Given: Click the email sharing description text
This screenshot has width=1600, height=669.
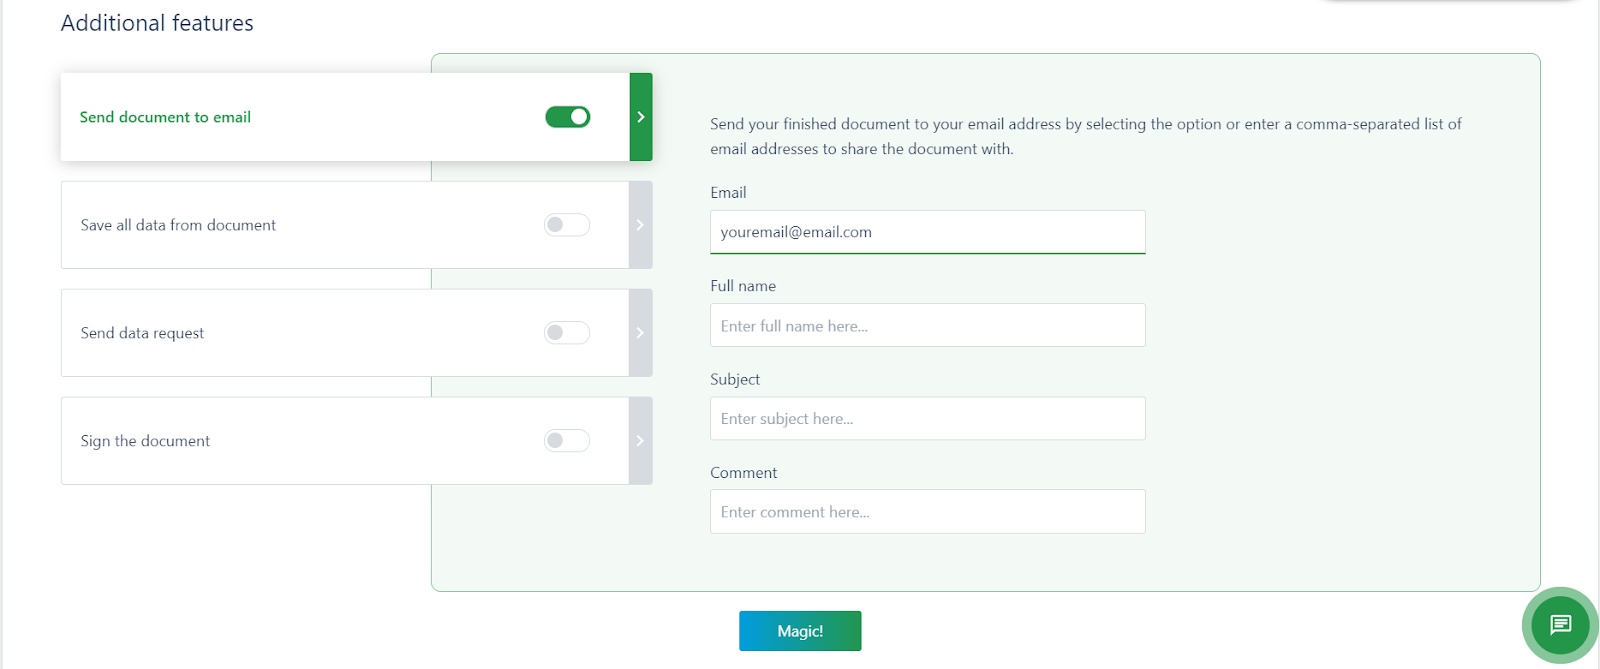Looking at the screenshot, I should (x=1086, y=136).
